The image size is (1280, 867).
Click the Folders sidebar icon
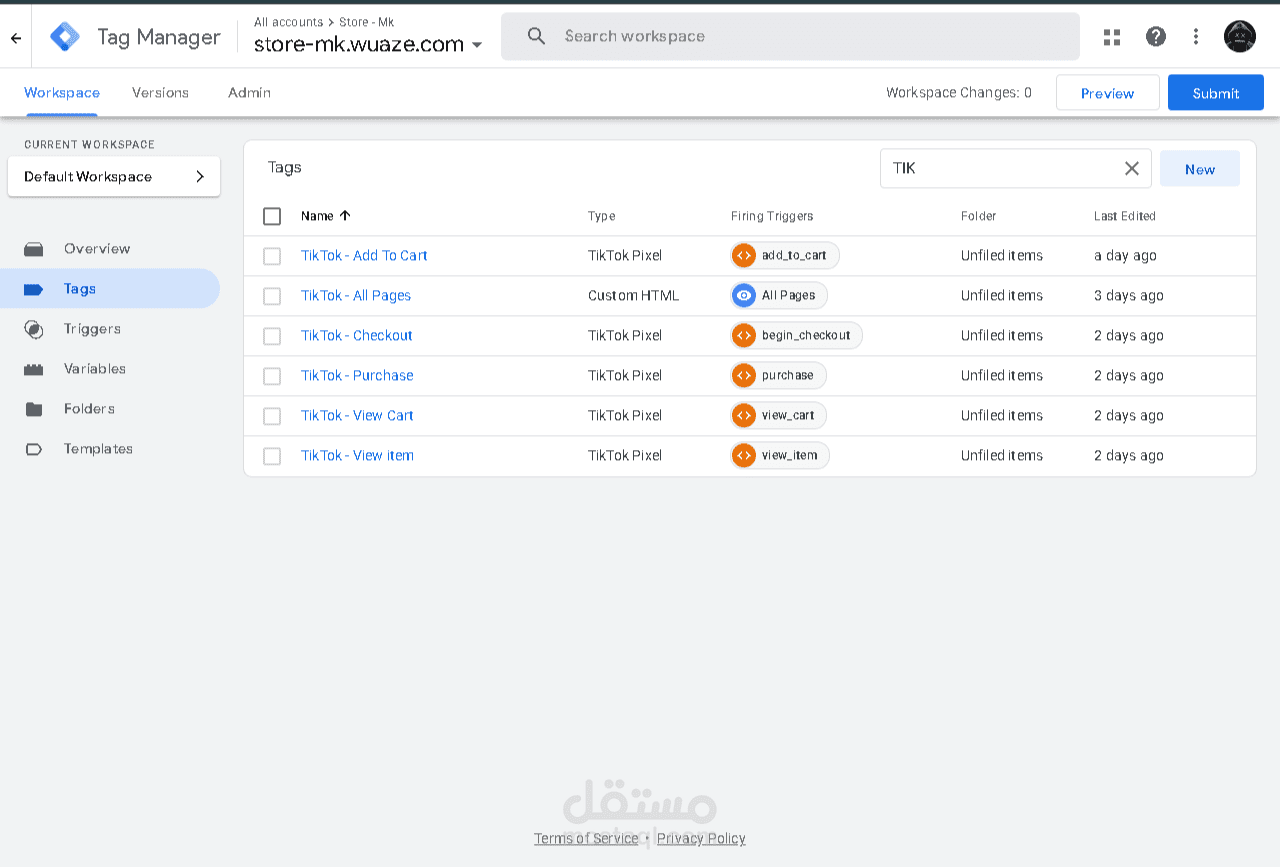34,409
